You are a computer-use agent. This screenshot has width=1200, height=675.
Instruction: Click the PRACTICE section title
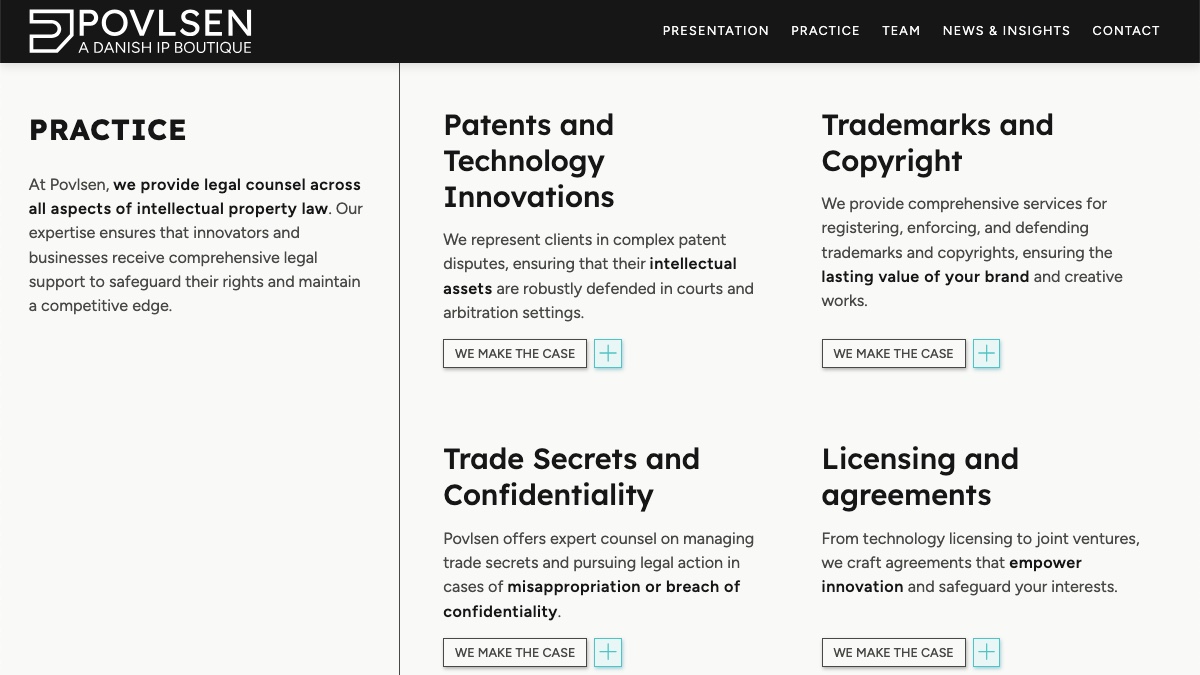click(x=108, y=130)
